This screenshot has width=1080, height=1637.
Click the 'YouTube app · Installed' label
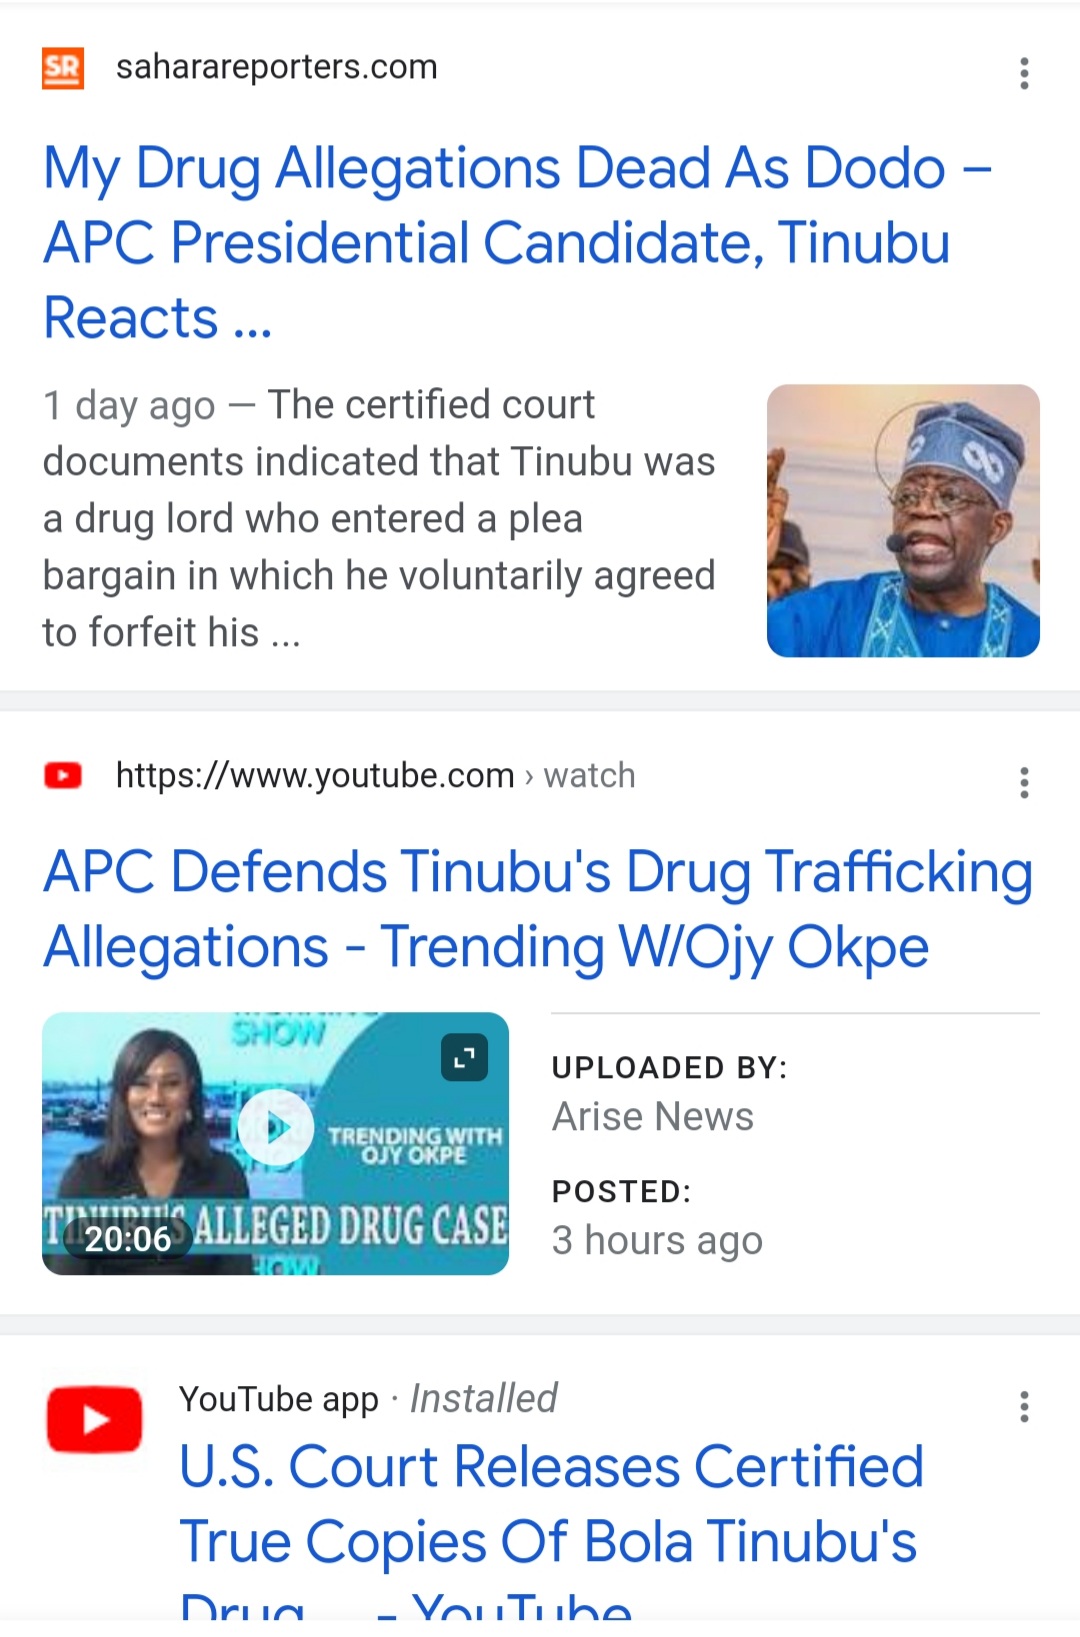(x=368, y=1399)
